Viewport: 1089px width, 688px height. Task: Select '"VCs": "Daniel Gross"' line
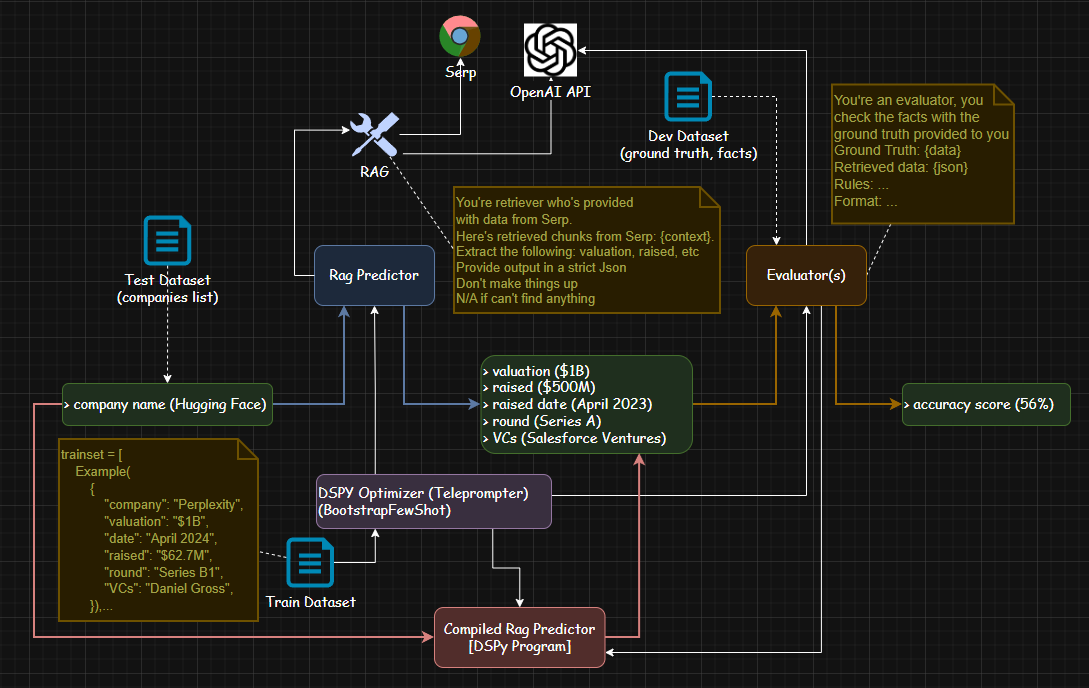(x=169, y=589)
